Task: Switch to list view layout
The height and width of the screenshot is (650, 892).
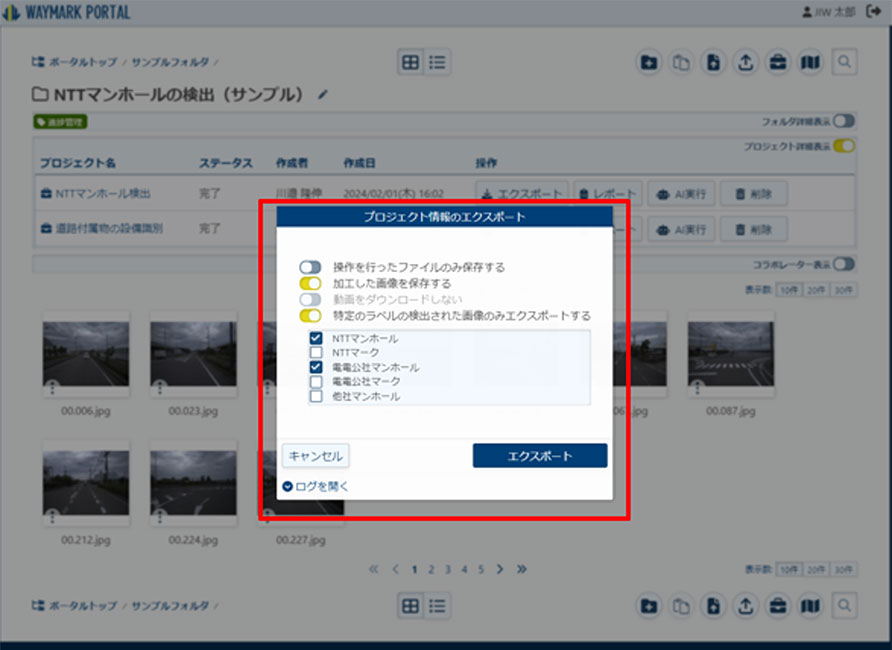Action: click(437, 62)
